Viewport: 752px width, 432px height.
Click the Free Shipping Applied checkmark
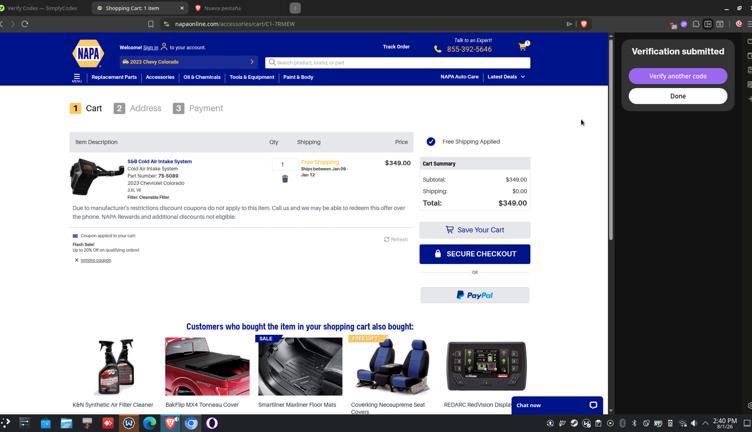(x=431, y=141)
